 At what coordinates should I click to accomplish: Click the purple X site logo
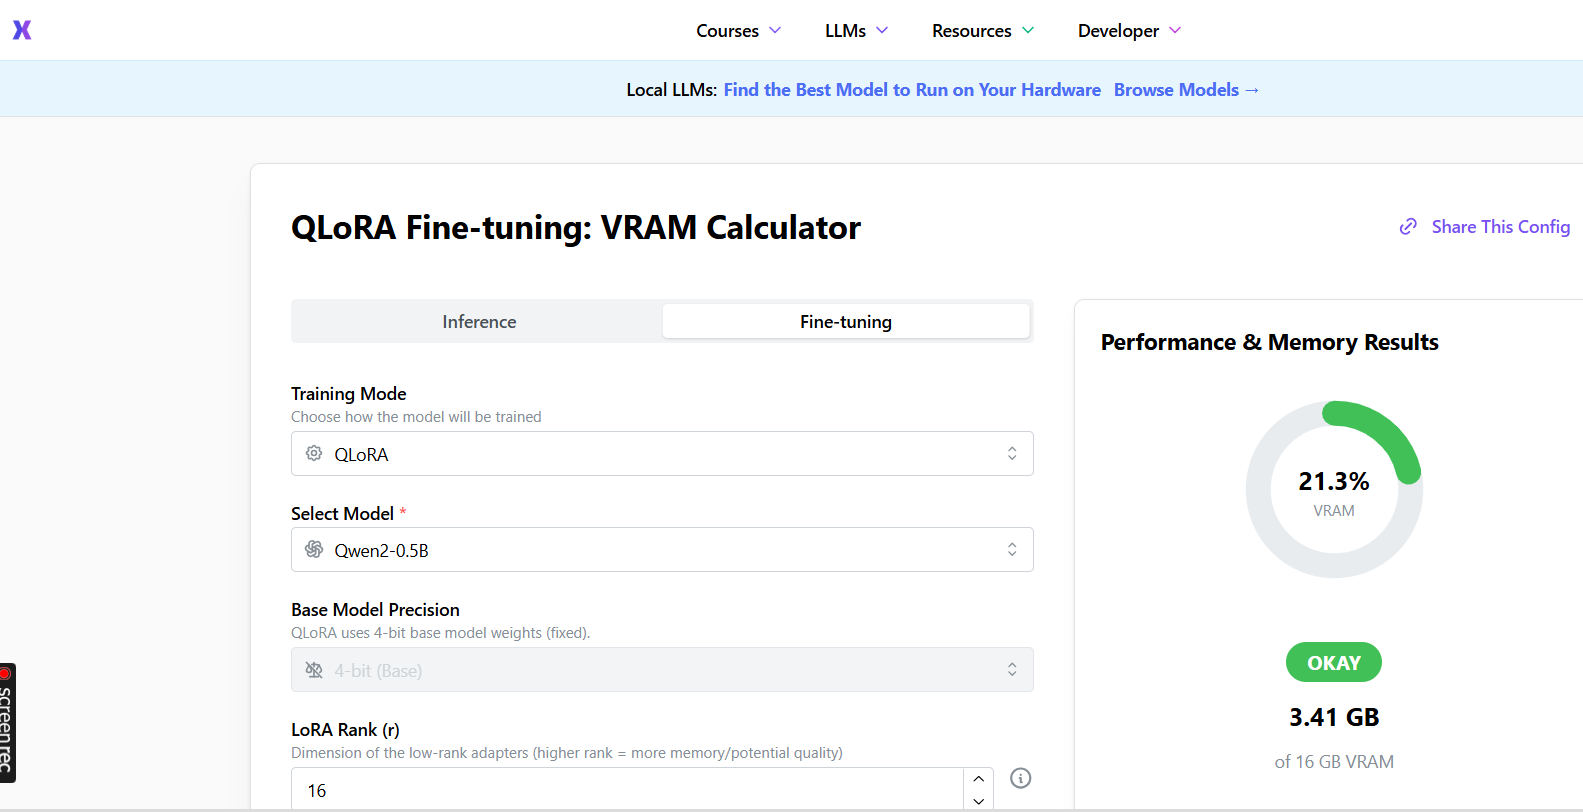coord(22,30)
